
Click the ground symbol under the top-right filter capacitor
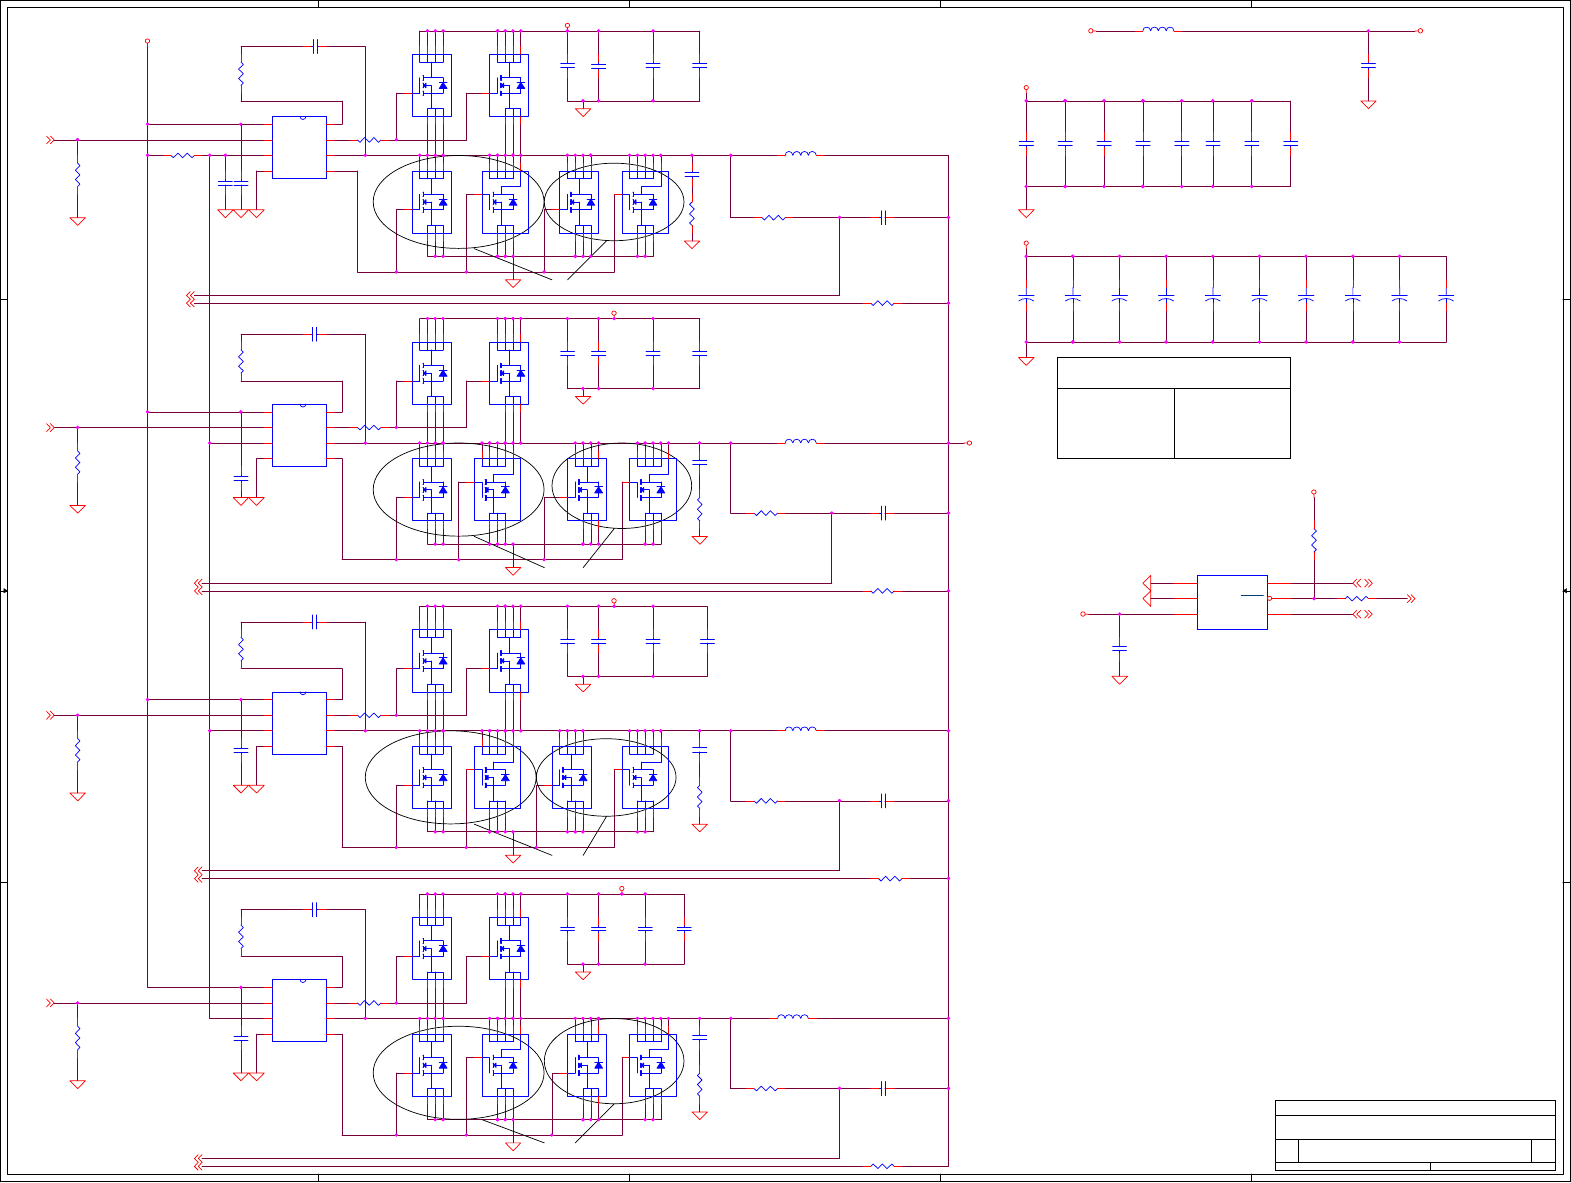(1368, 104)
